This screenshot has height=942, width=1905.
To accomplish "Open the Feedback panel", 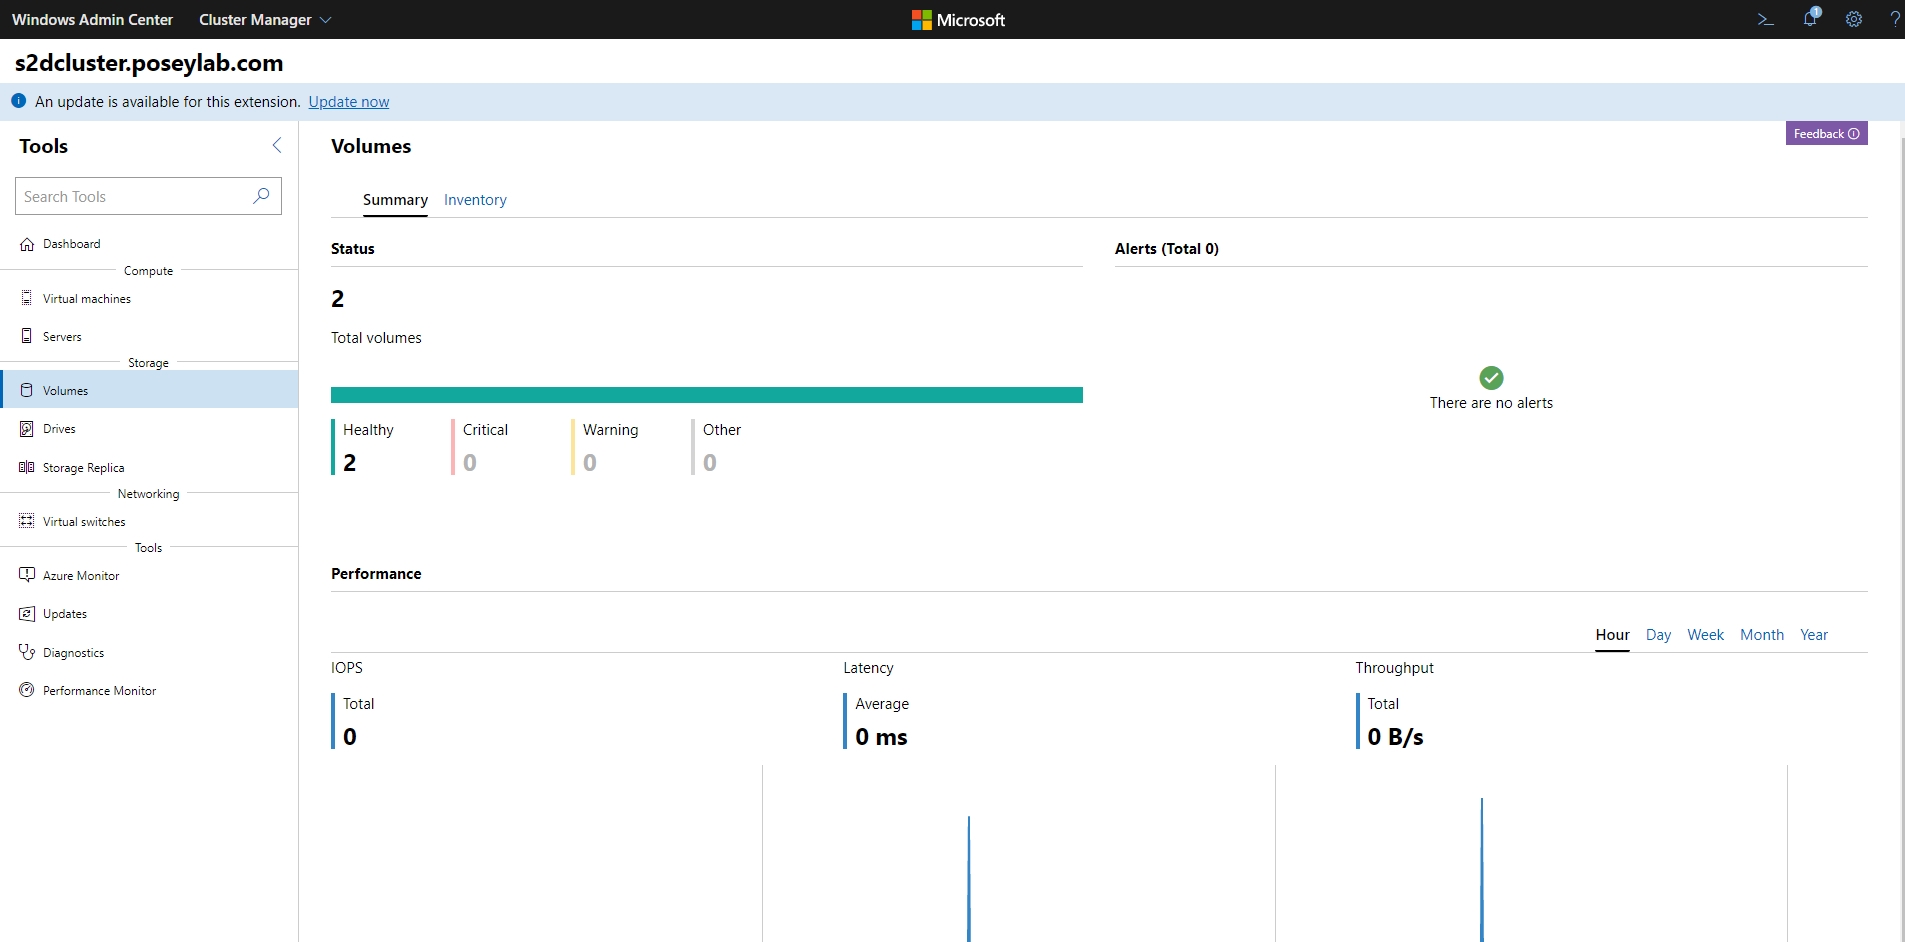I will (x=1825, y=133).
